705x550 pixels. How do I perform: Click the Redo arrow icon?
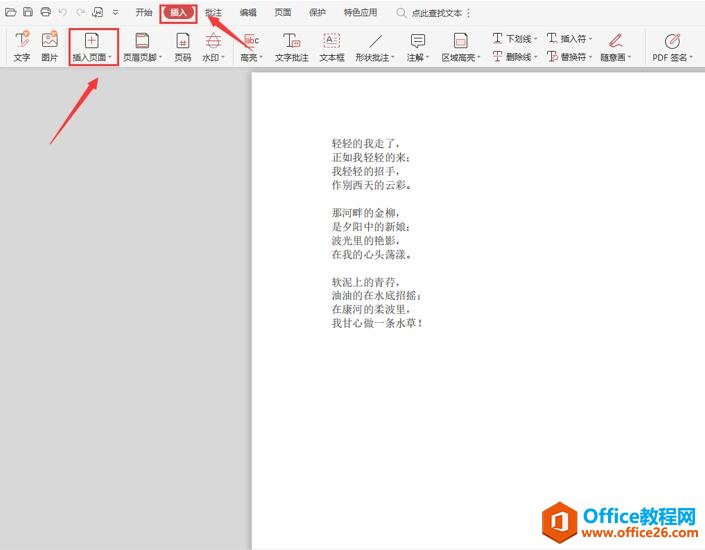pyautogui.click(x=80, y=12)
